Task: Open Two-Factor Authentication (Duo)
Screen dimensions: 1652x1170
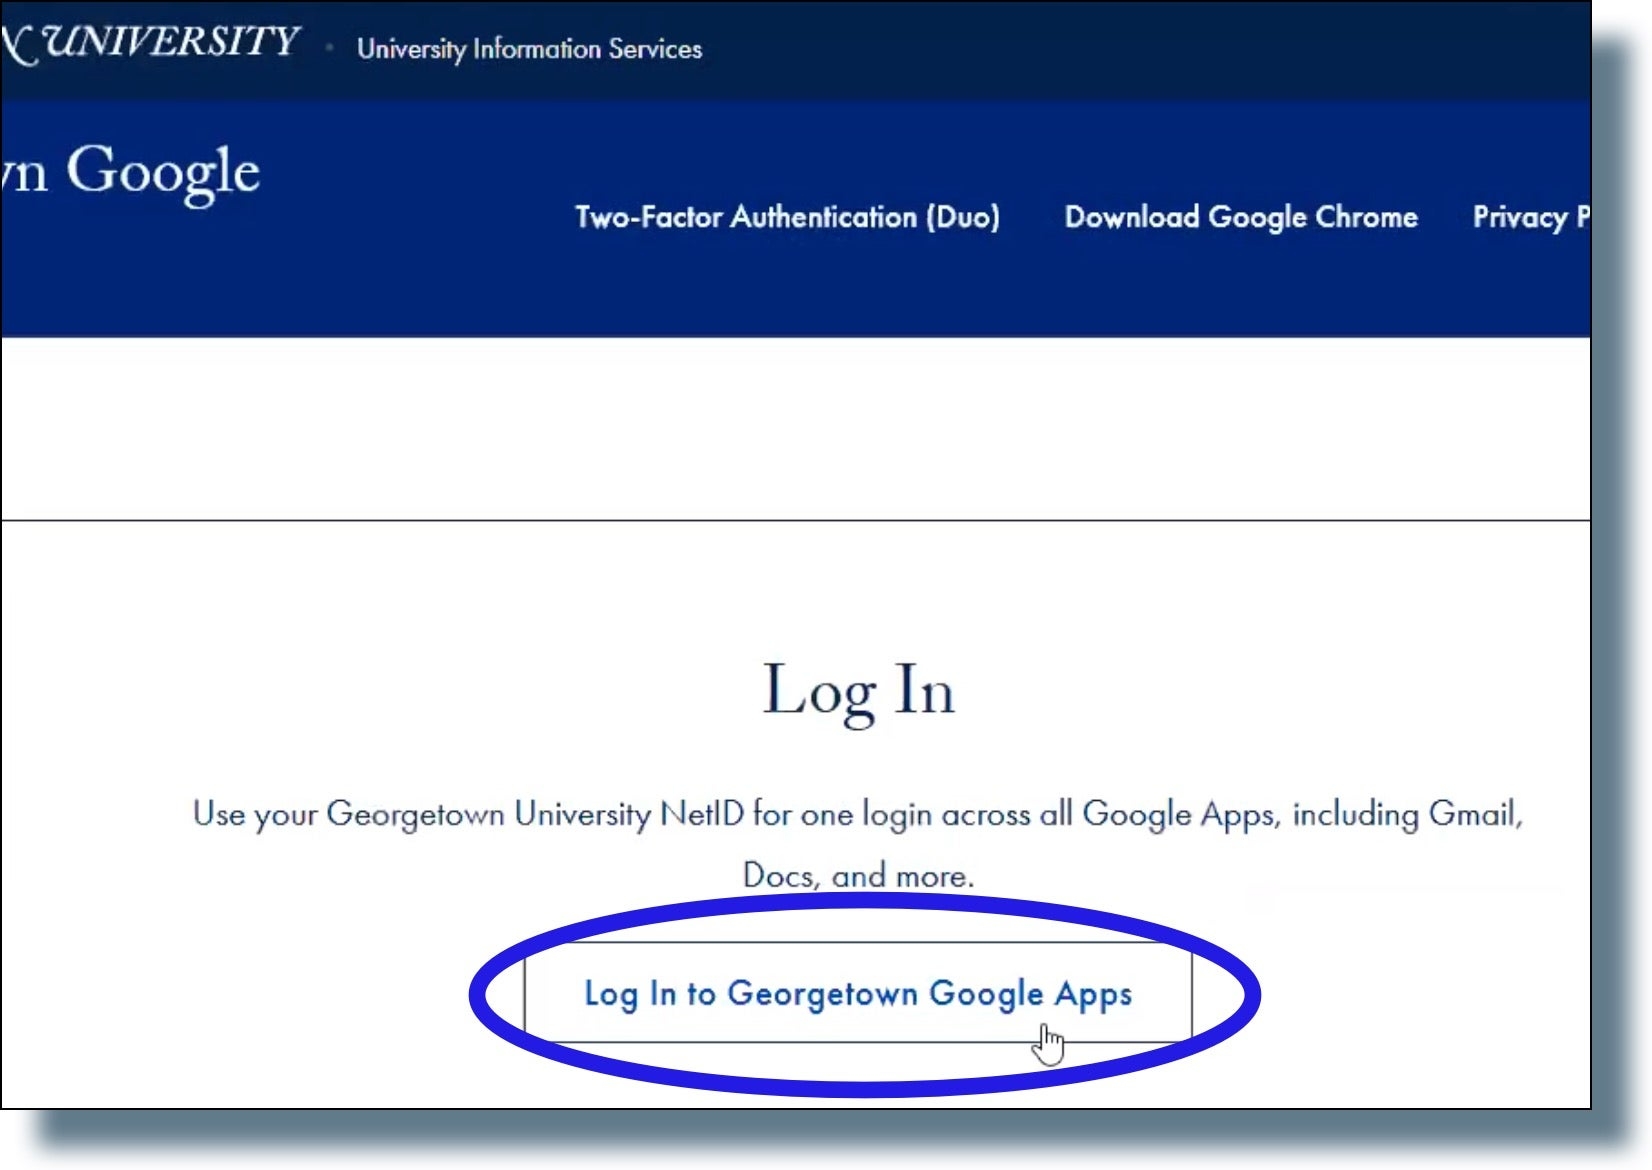Action: (790, 217)
